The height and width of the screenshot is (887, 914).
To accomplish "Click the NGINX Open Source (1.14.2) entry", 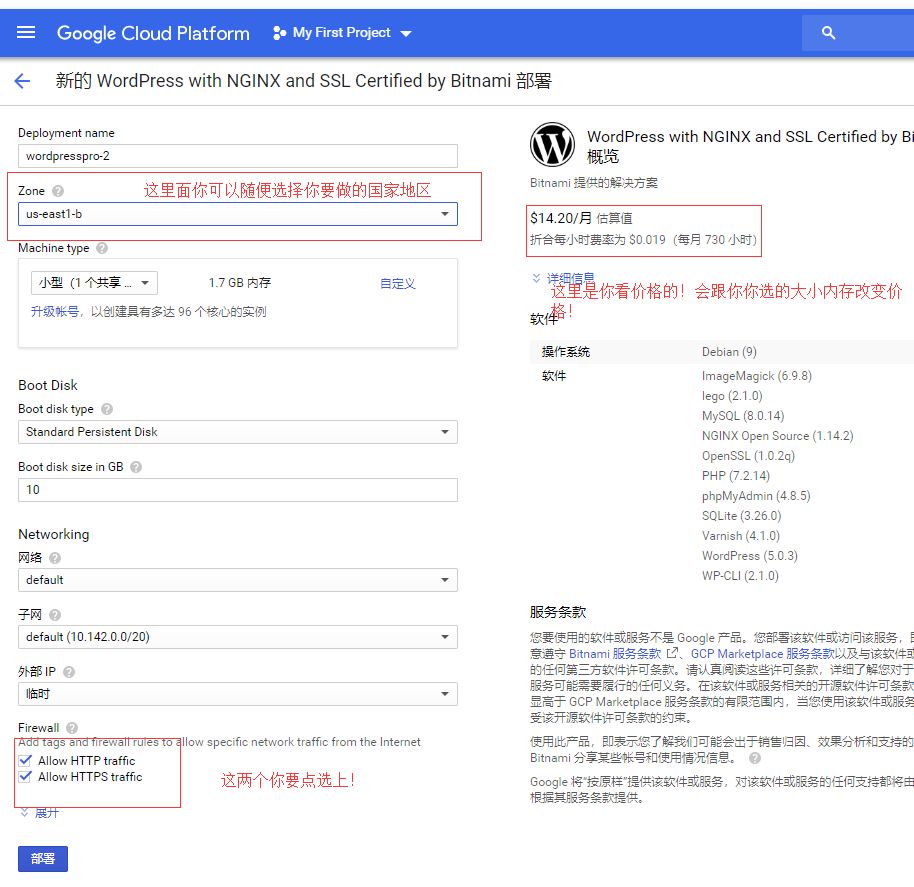I will tap(778, 436).
